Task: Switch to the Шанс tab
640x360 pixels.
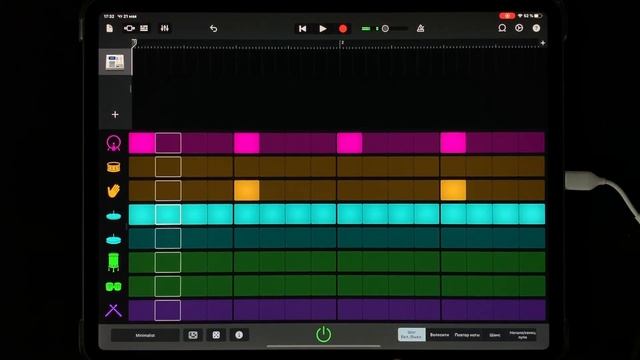Action: pos(495,335)
